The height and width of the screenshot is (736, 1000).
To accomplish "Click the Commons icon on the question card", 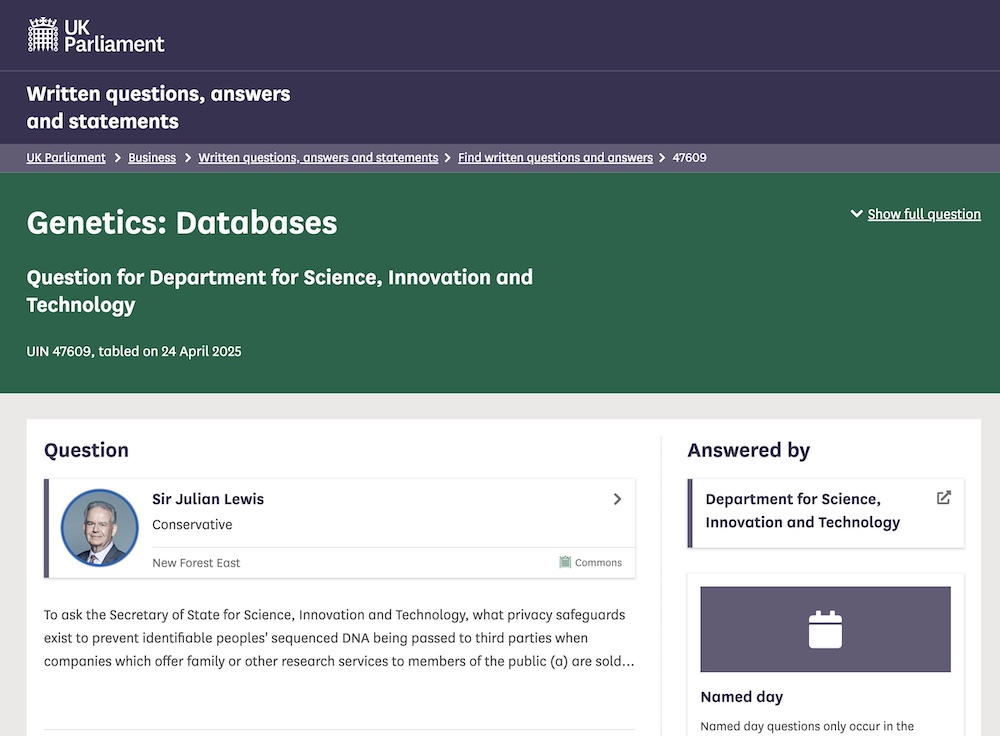I will [566, 563].
